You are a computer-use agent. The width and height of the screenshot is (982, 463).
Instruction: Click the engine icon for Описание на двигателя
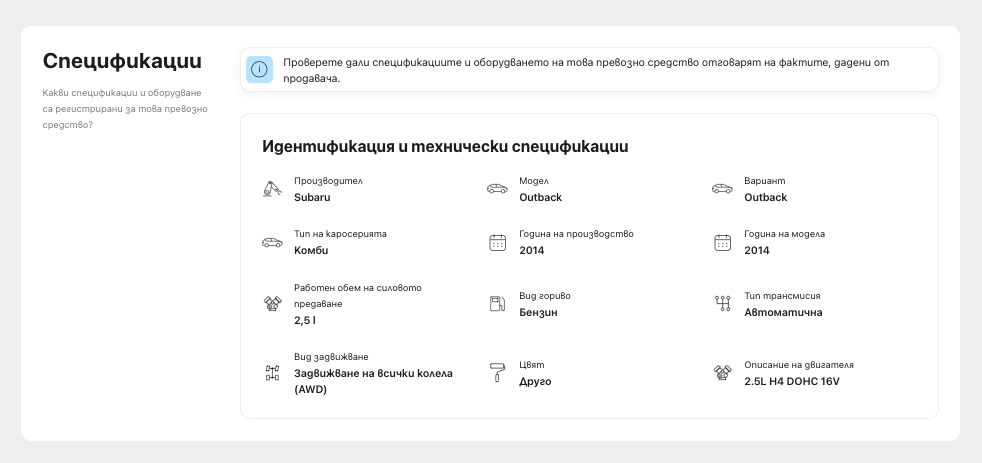pyautogui.click(x=722, y=373)
